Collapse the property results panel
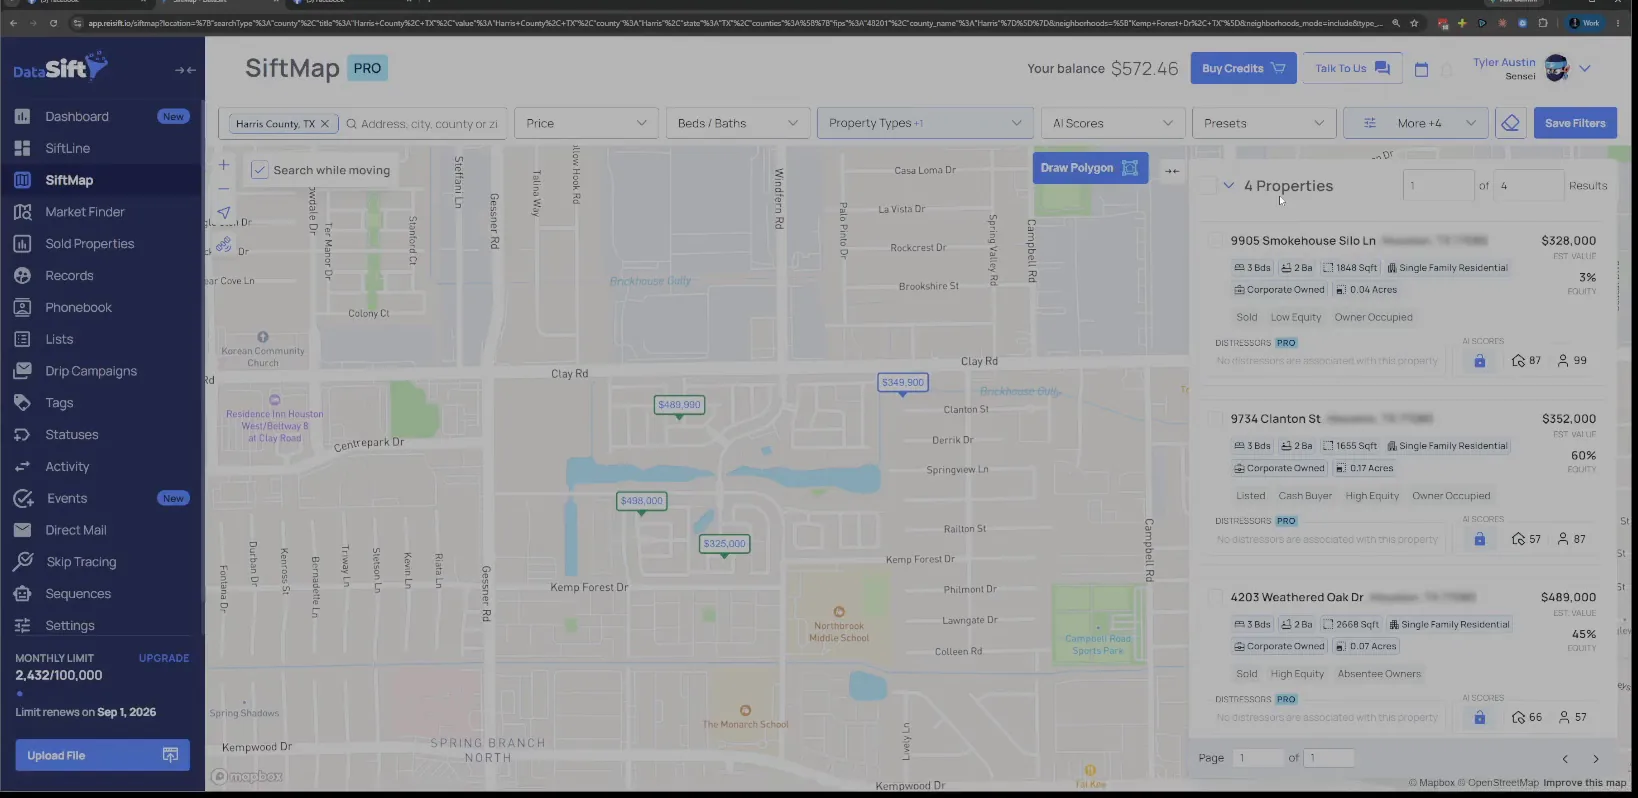The width and height of the screenshot is (1638, 798). tap(1172, 171)
